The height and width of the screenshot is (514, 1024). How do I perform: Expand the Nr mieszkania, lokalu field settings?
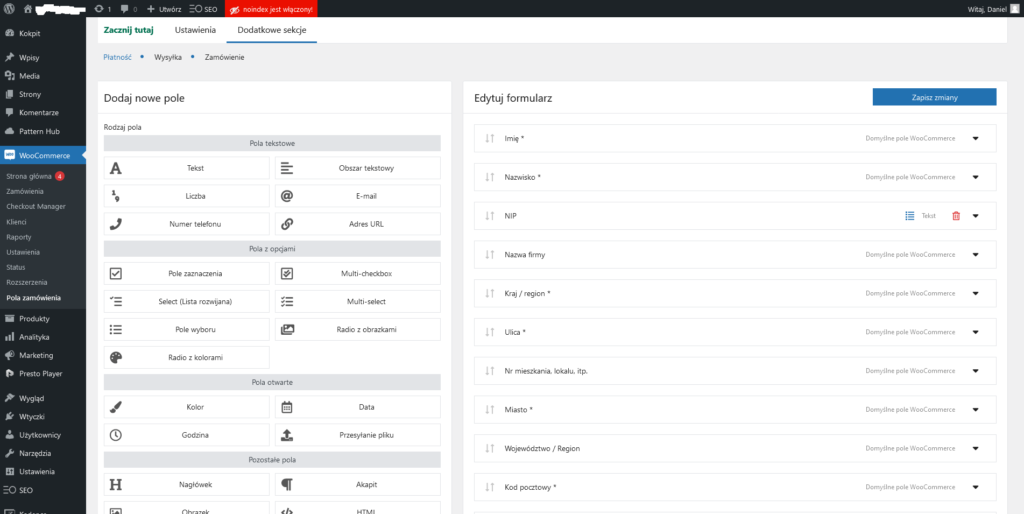[x=976, y=371]
